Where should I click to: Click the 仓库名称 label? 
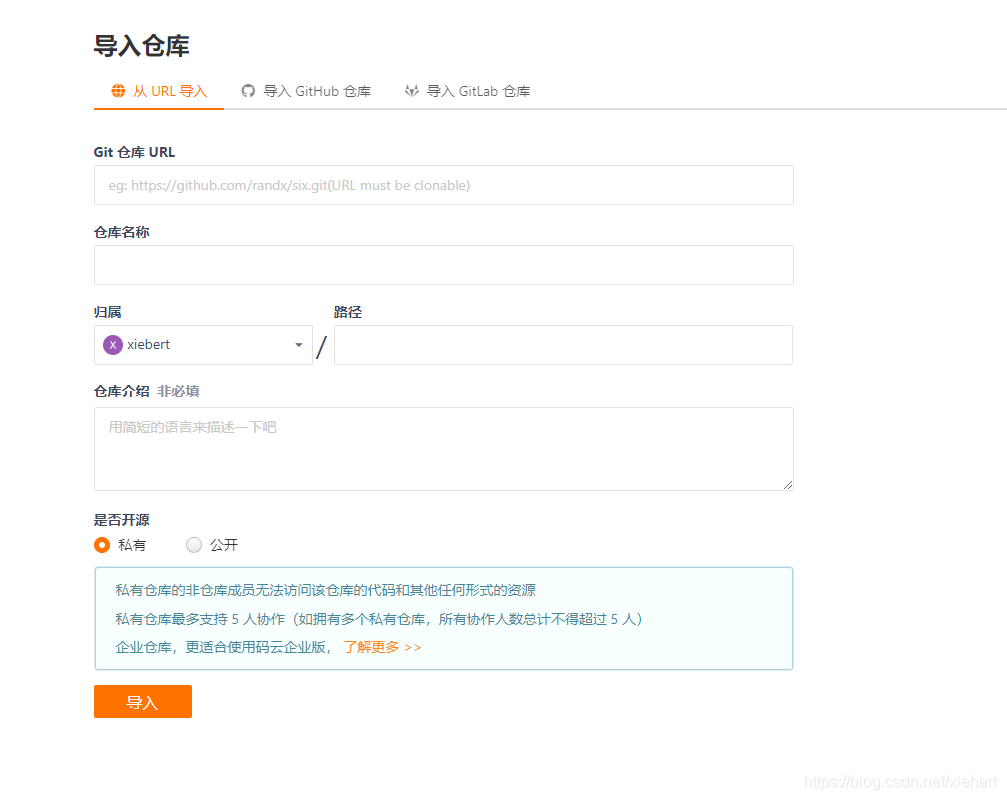(x=121, y=232)
